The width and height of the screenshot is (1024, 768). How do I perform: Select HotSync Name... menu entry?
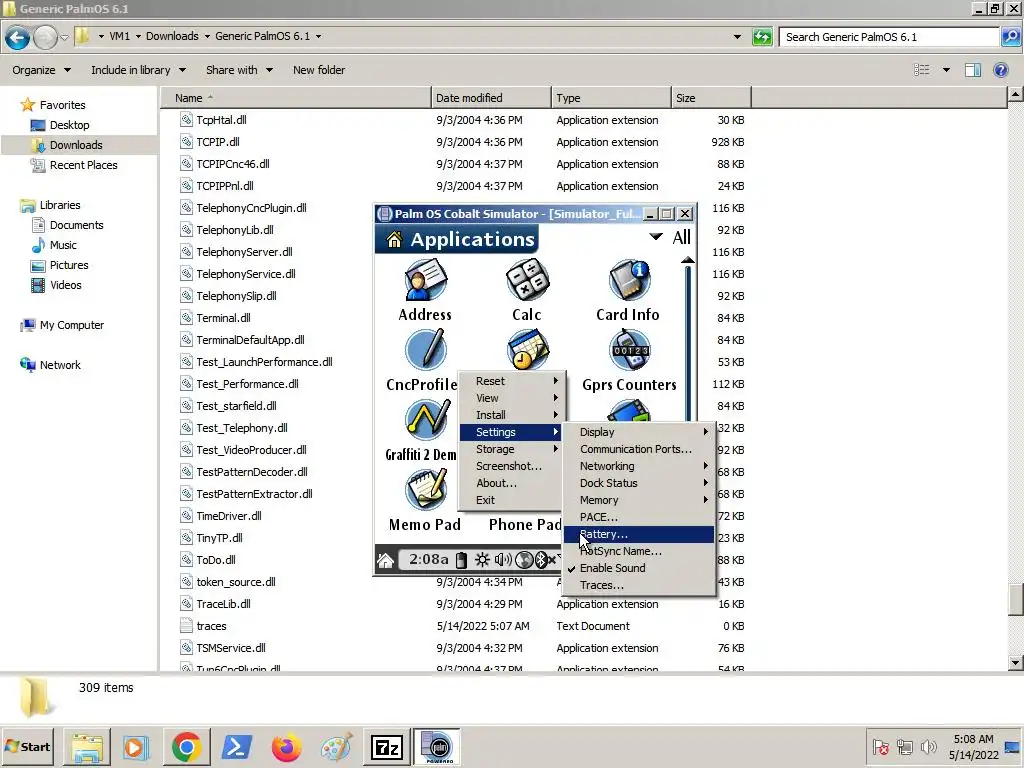pyautogui.click(x=639, y=551)
